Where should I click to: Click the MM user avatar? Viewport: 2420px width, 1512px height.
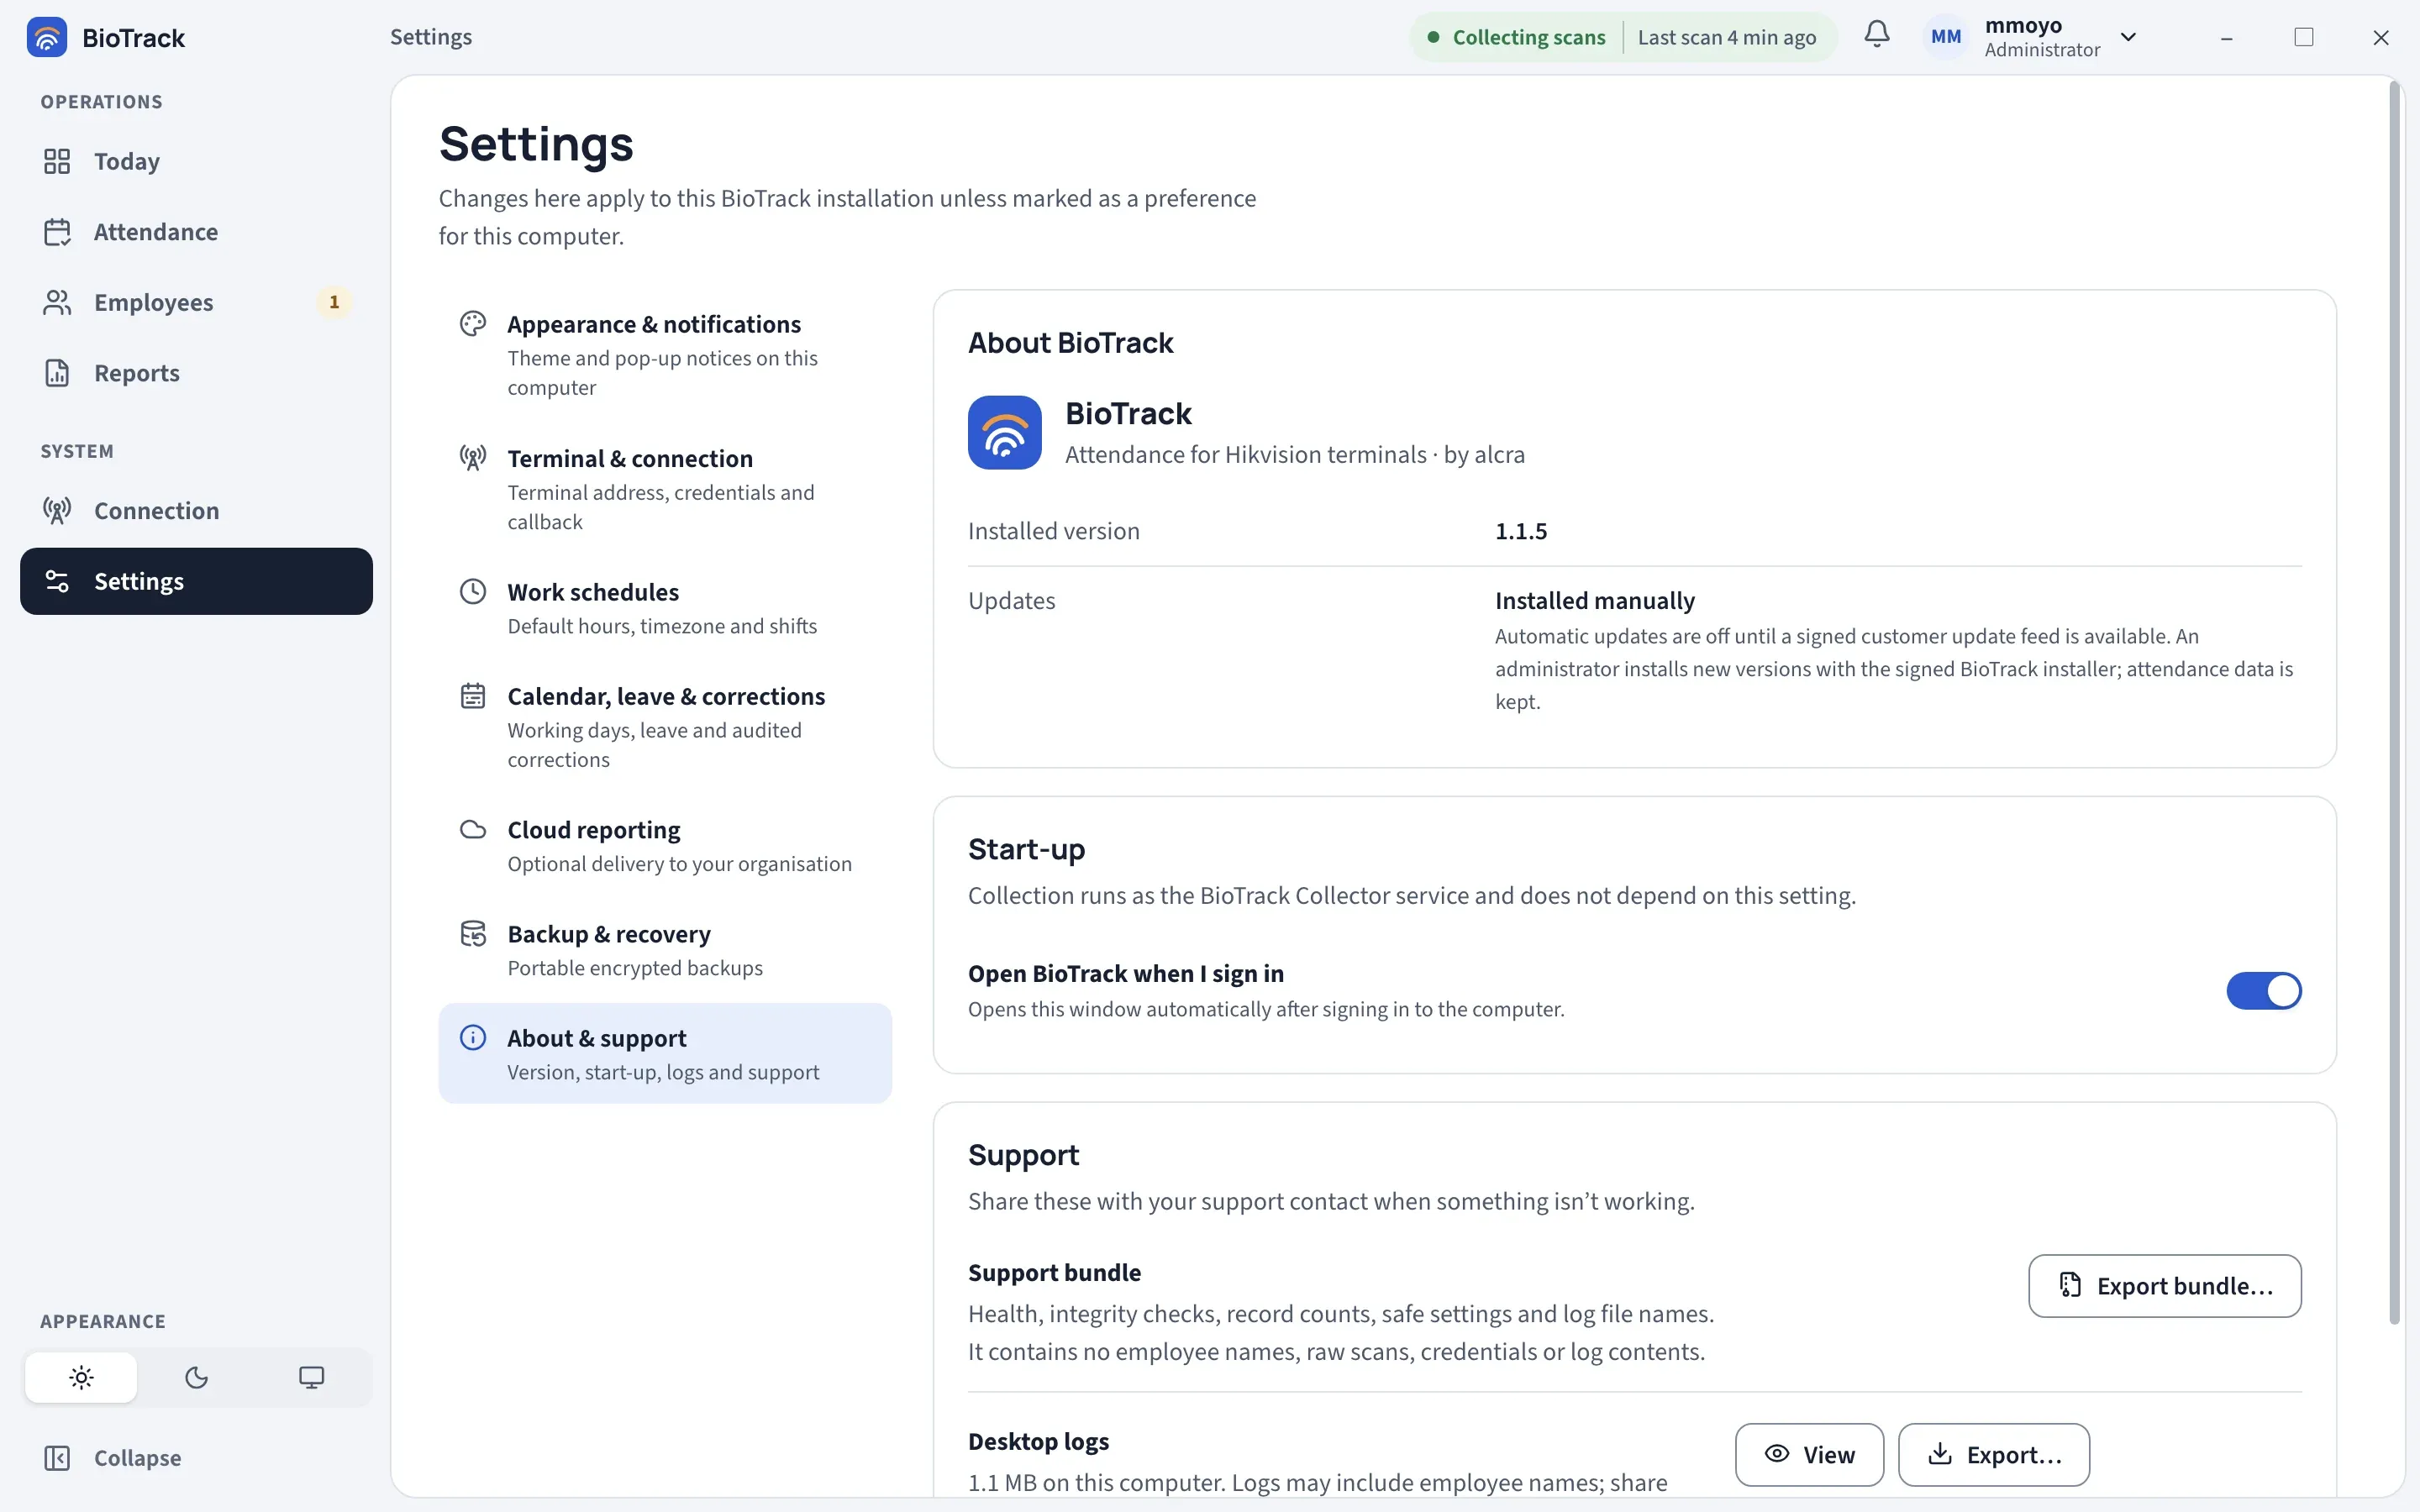[1946, 37]
